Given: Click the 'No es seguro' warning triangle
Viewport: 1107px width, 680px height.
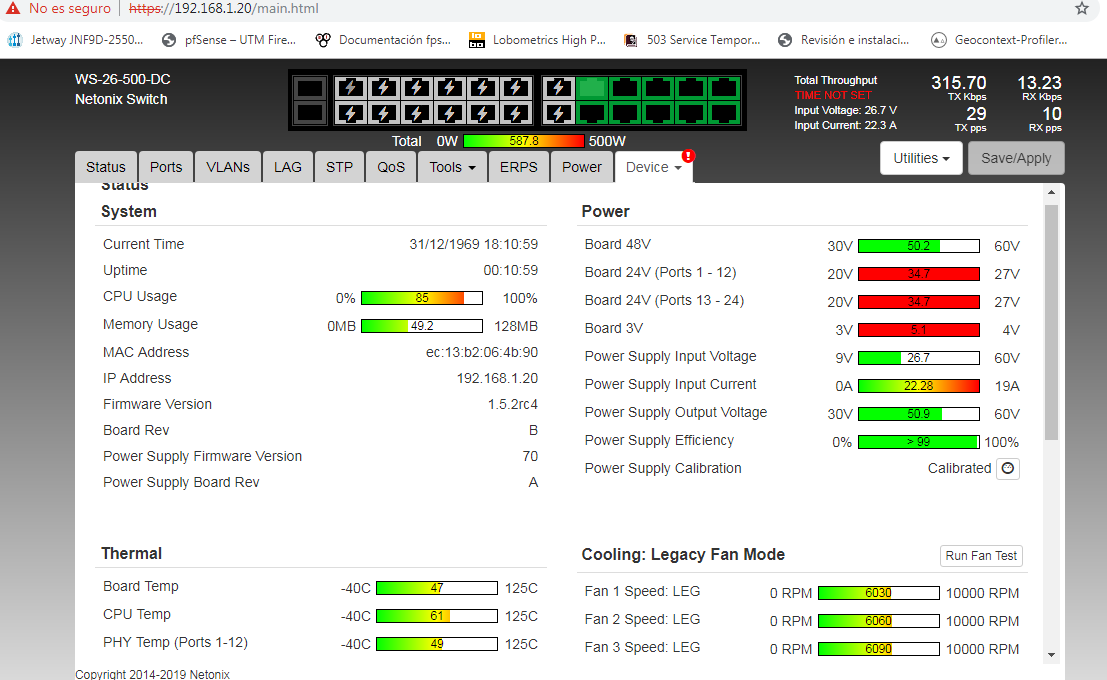Looking at the screenshot, I should pos(13,8).
